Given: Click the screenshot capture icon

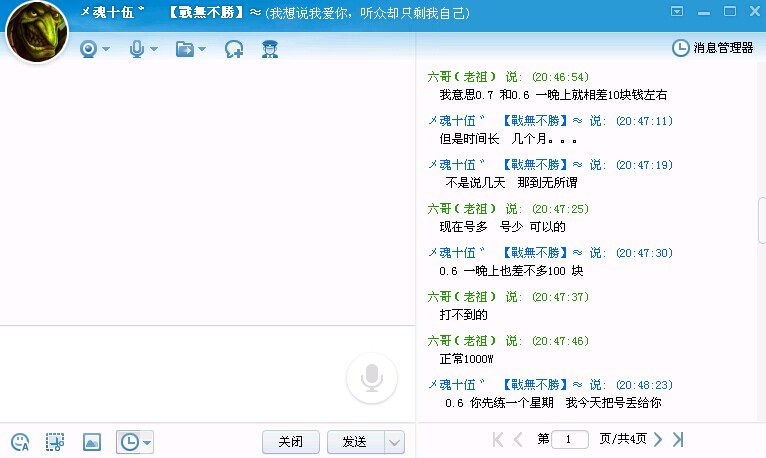Looking at the screenshot, I should 55,441.
